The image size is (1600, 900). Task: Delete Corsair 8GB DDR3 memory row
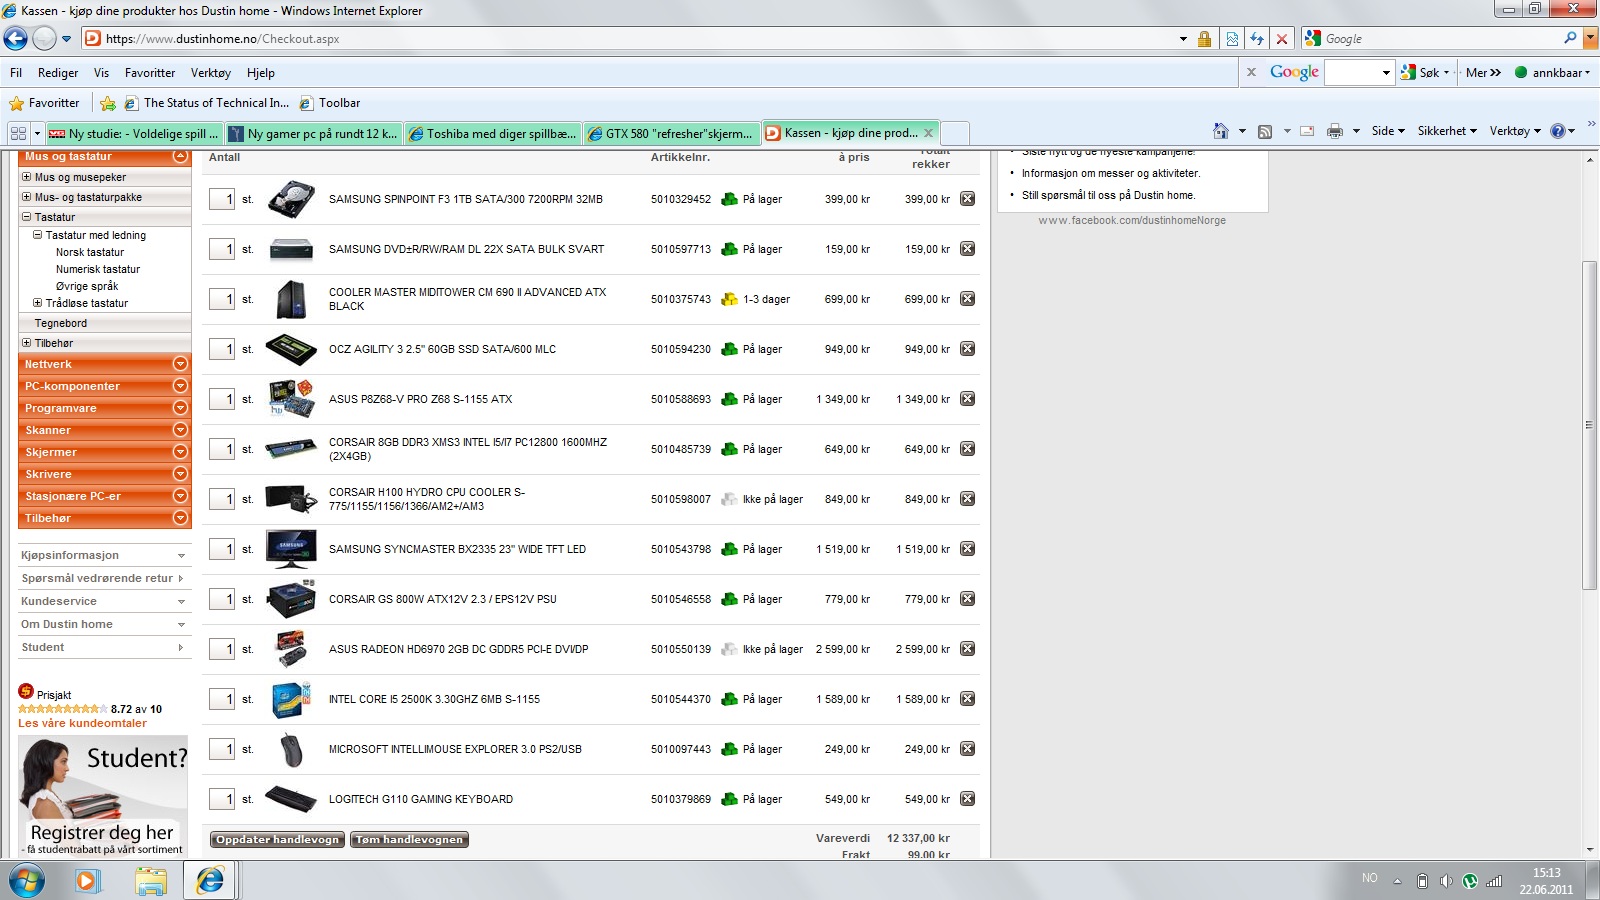967,449
